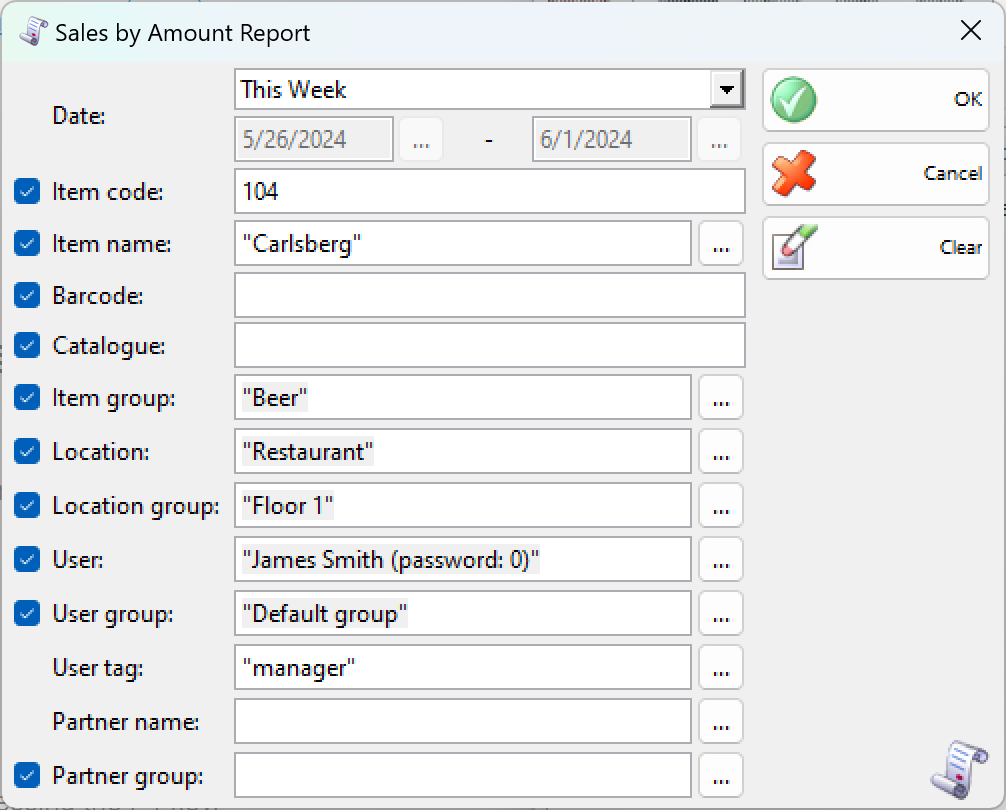Browse user tags with the ellipsis button
Viewport: 1006px width, 810px height.
pos(721,667)
